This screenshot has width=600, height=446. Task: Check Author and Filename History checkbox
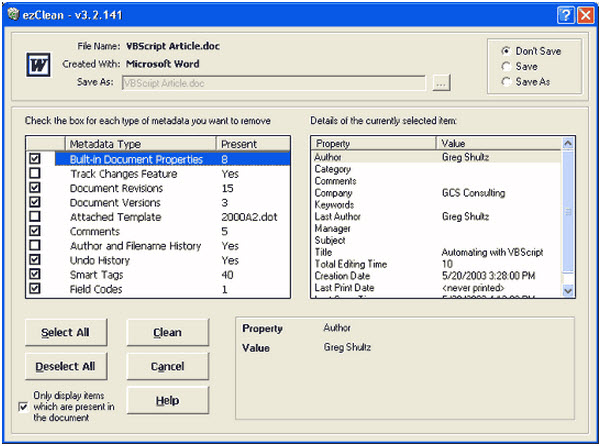point(35,245)
